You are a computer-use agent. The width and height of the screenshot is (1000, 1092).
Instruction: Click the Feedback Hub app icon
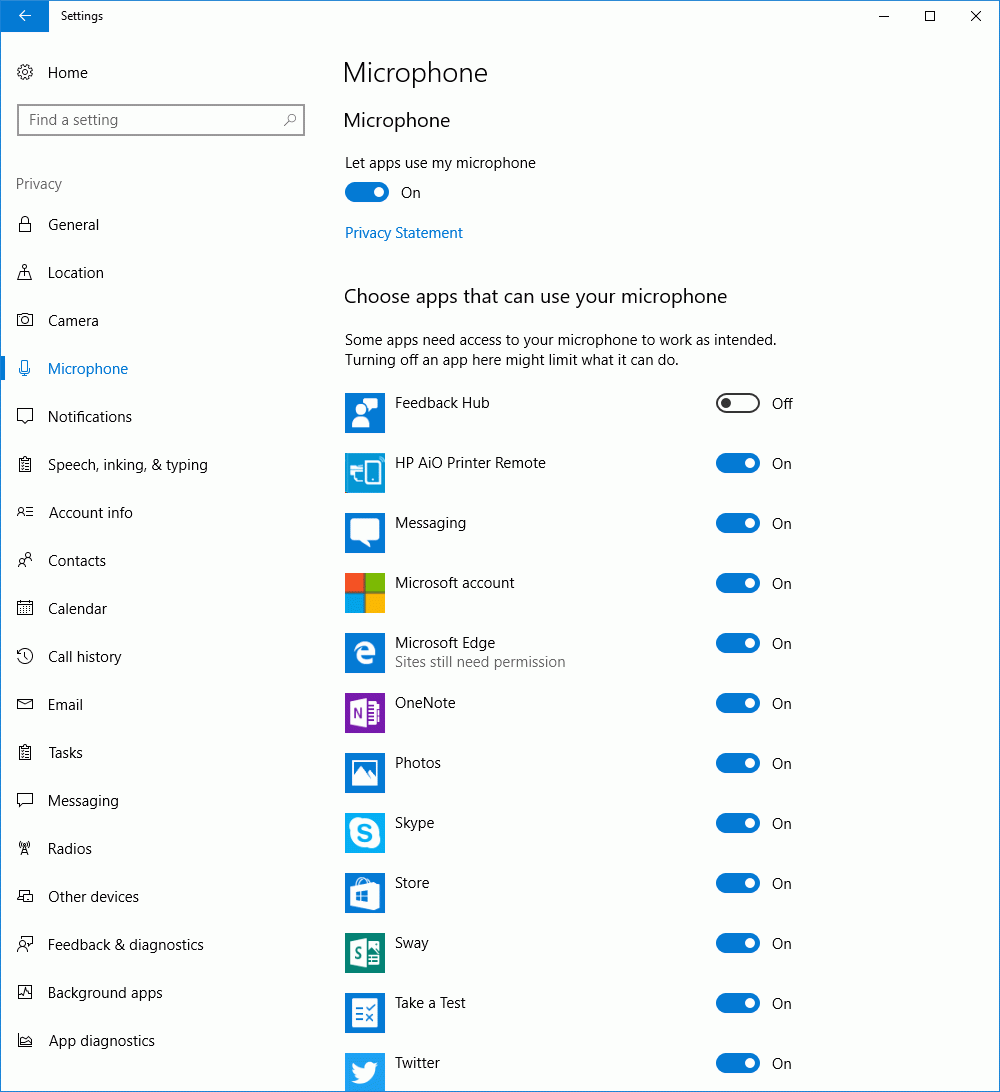click(x=364, y=413)
